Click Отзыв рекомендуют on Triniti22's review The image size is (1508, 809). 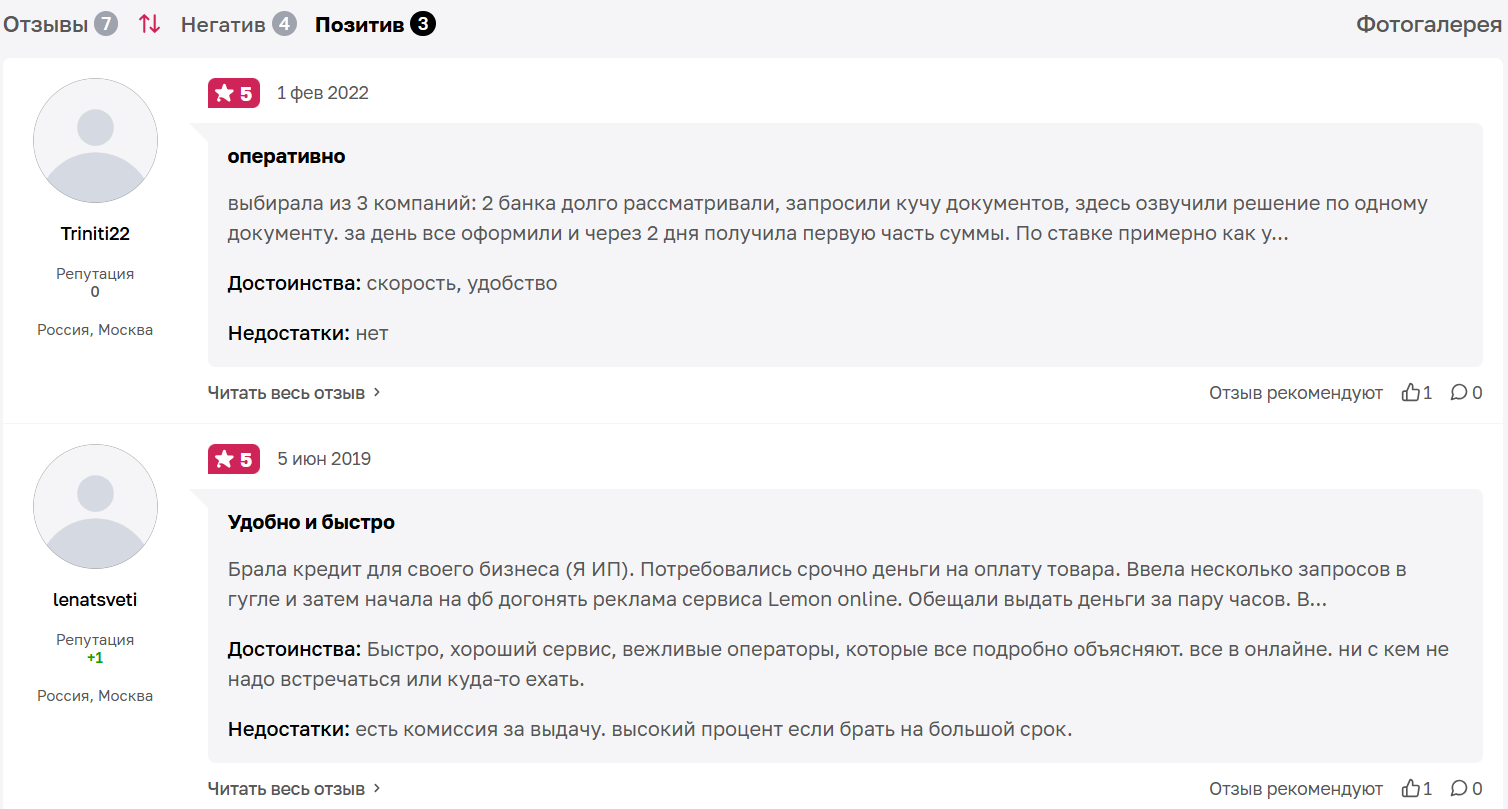pos(1296,393)
